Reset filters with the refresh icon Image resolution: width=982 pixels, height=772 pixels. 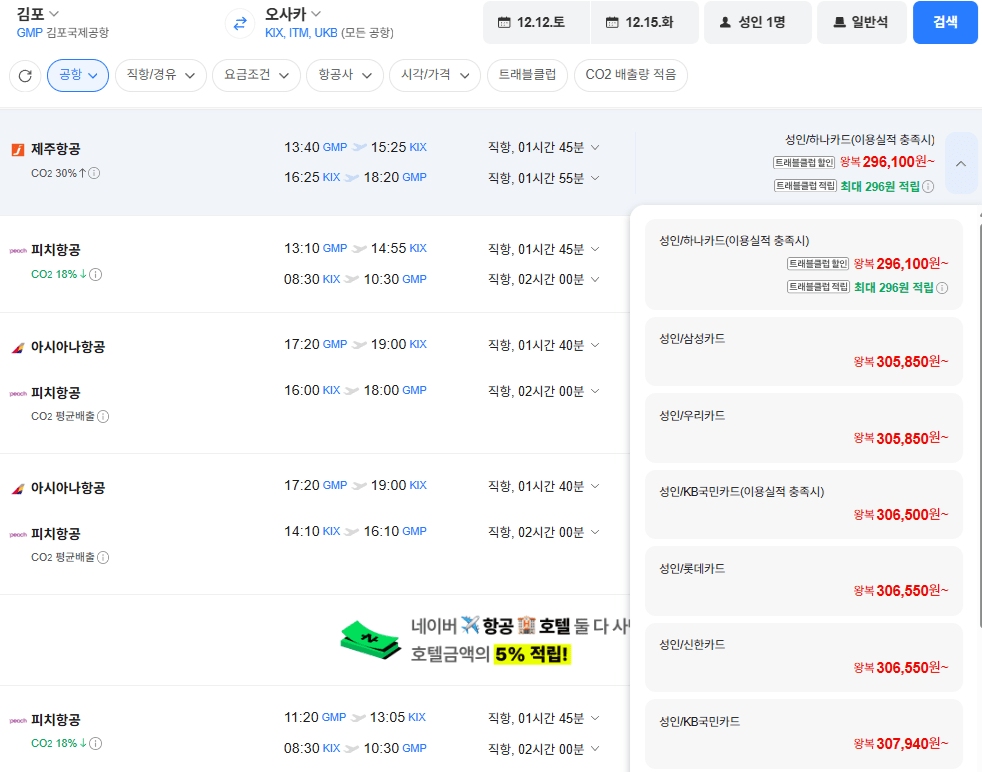click(25, 76)
